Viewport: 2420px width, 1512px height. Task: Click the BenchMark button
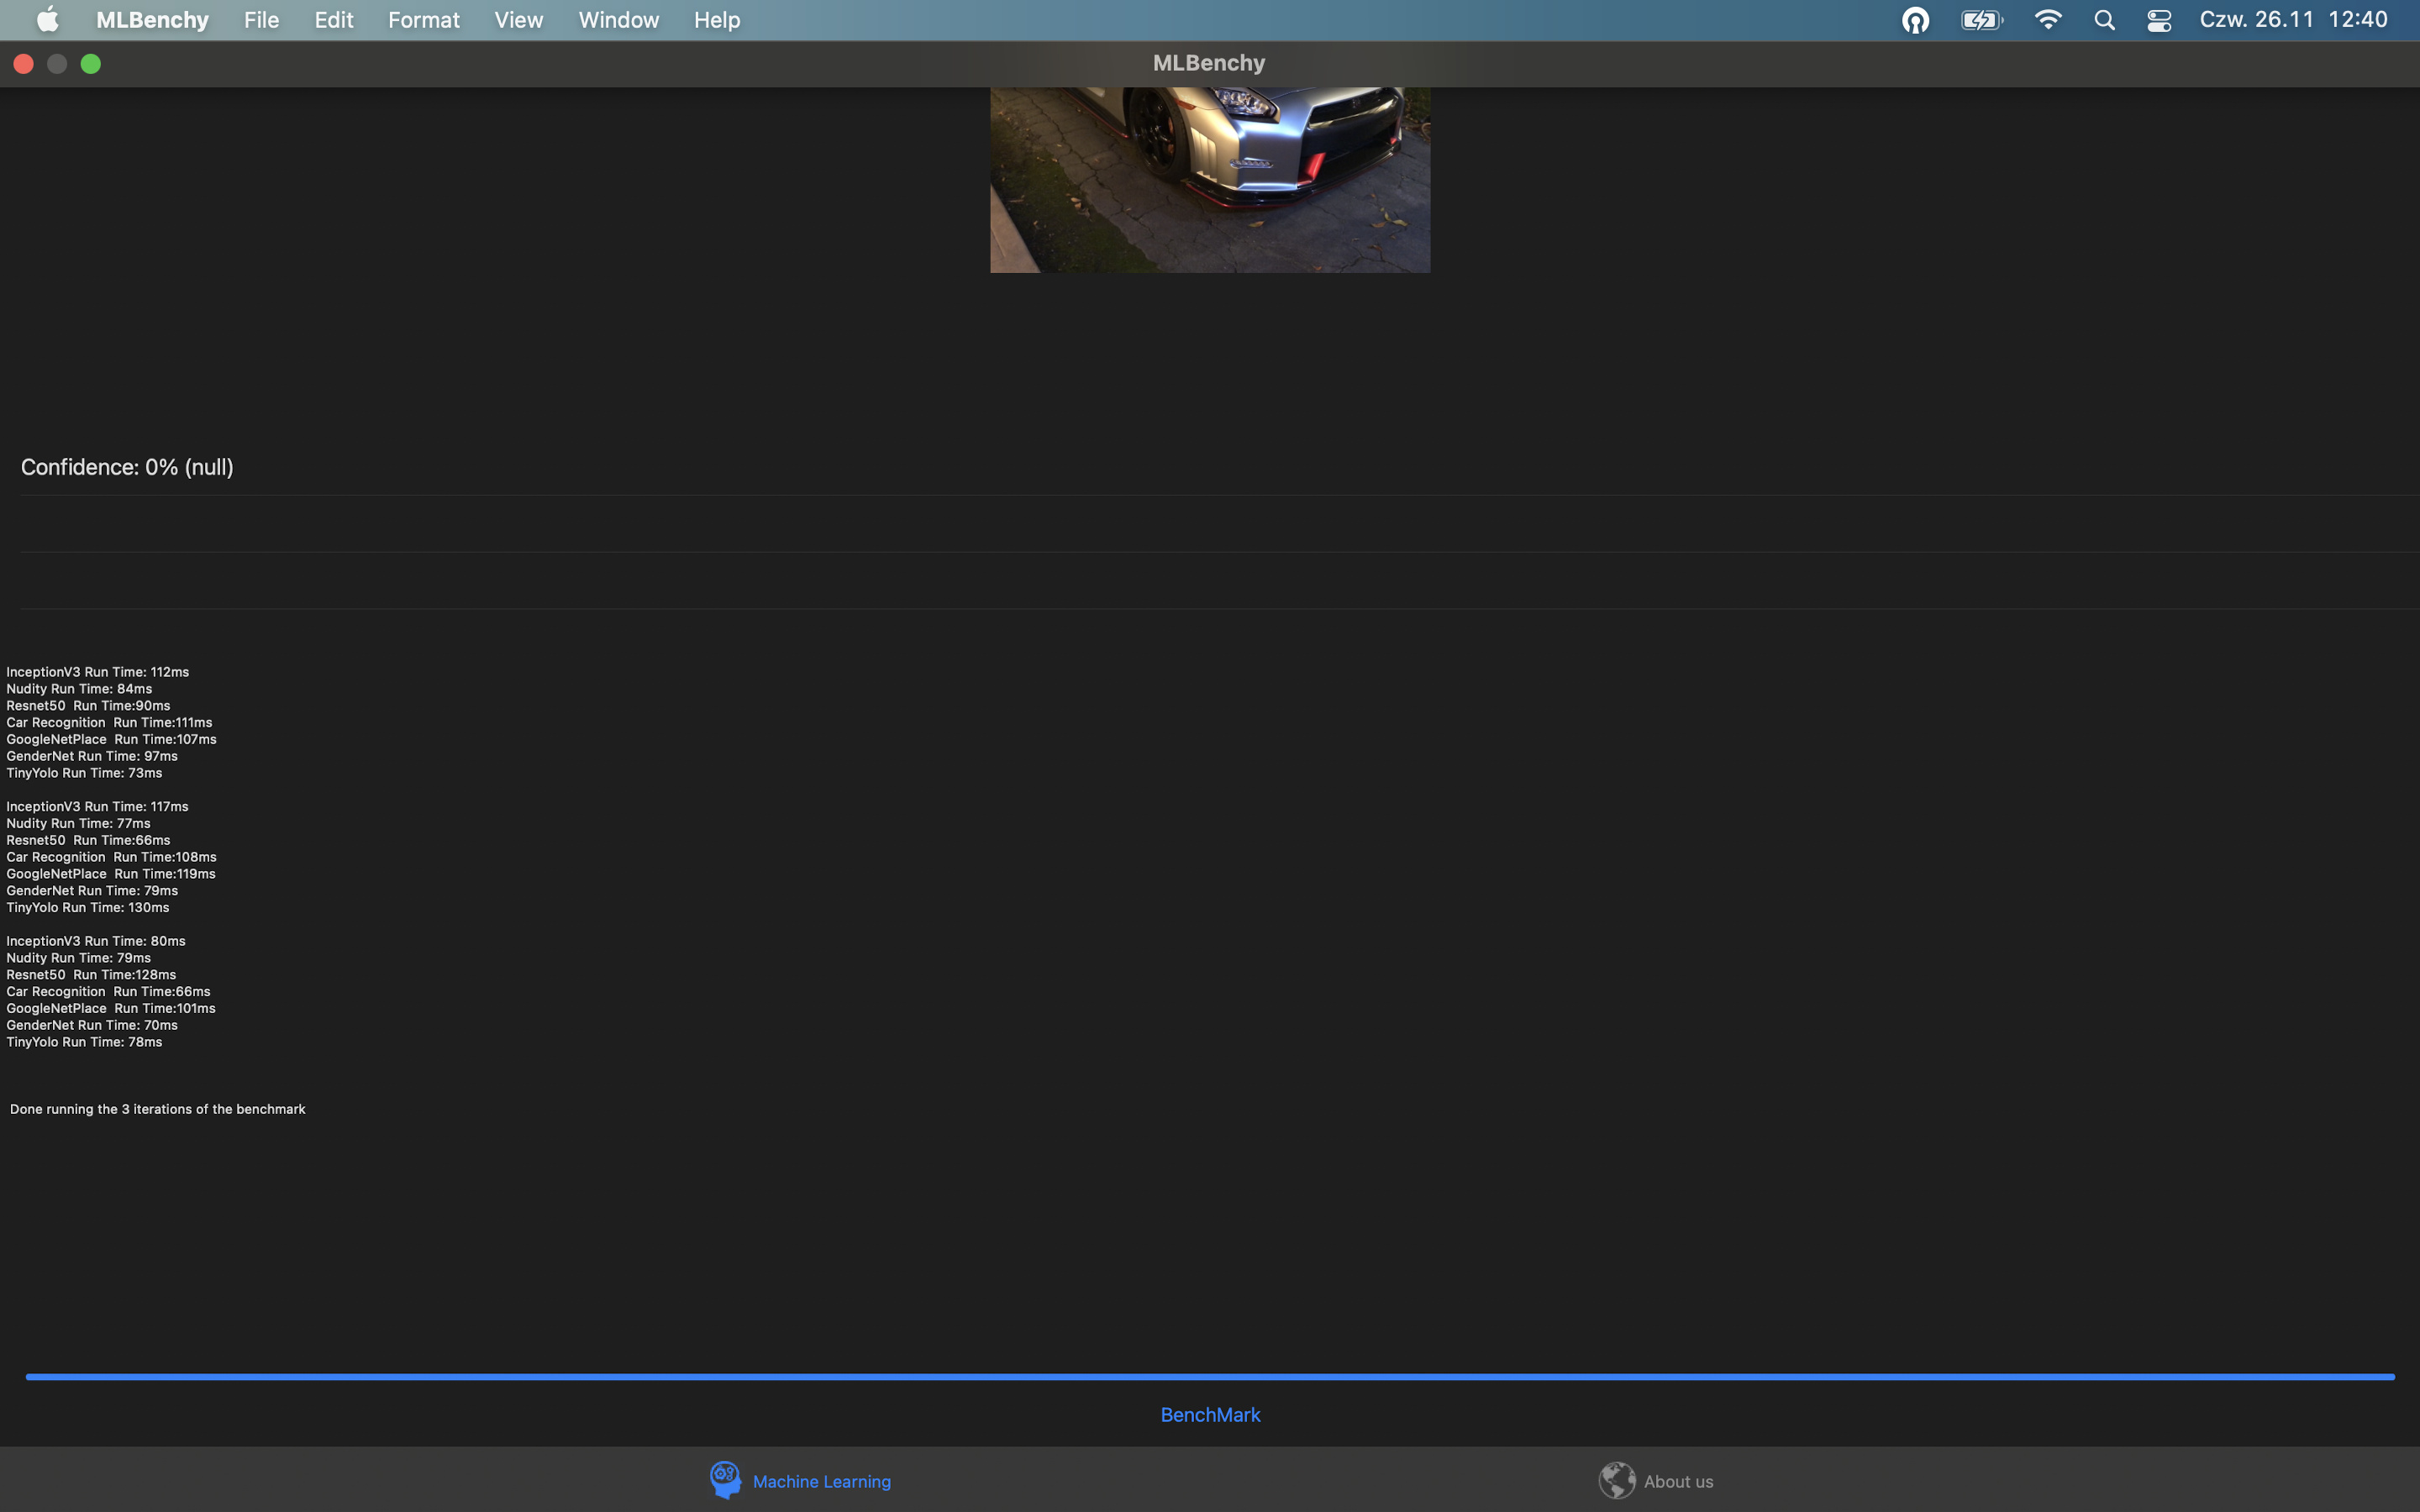pos(1210,1415)
